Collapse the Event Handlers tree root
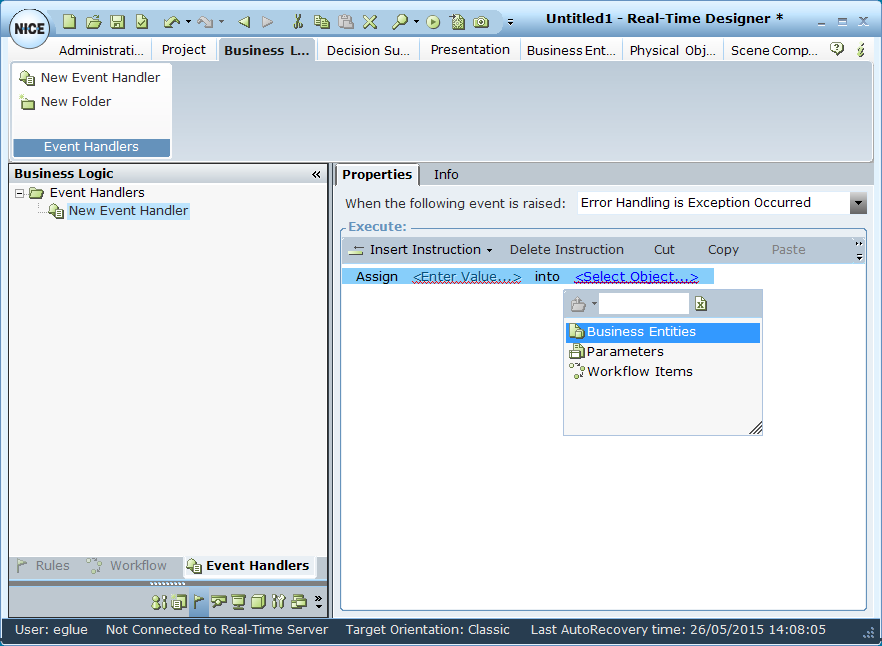Image resolution: width=882 pixels, height=646 pixels. [19, 193]
